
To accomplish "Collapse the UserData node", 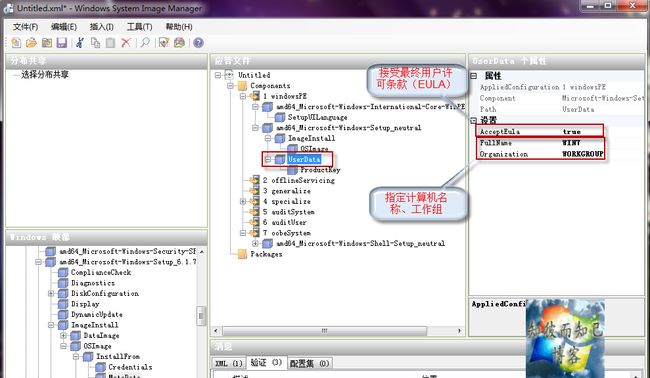I will tap(268, 159).
